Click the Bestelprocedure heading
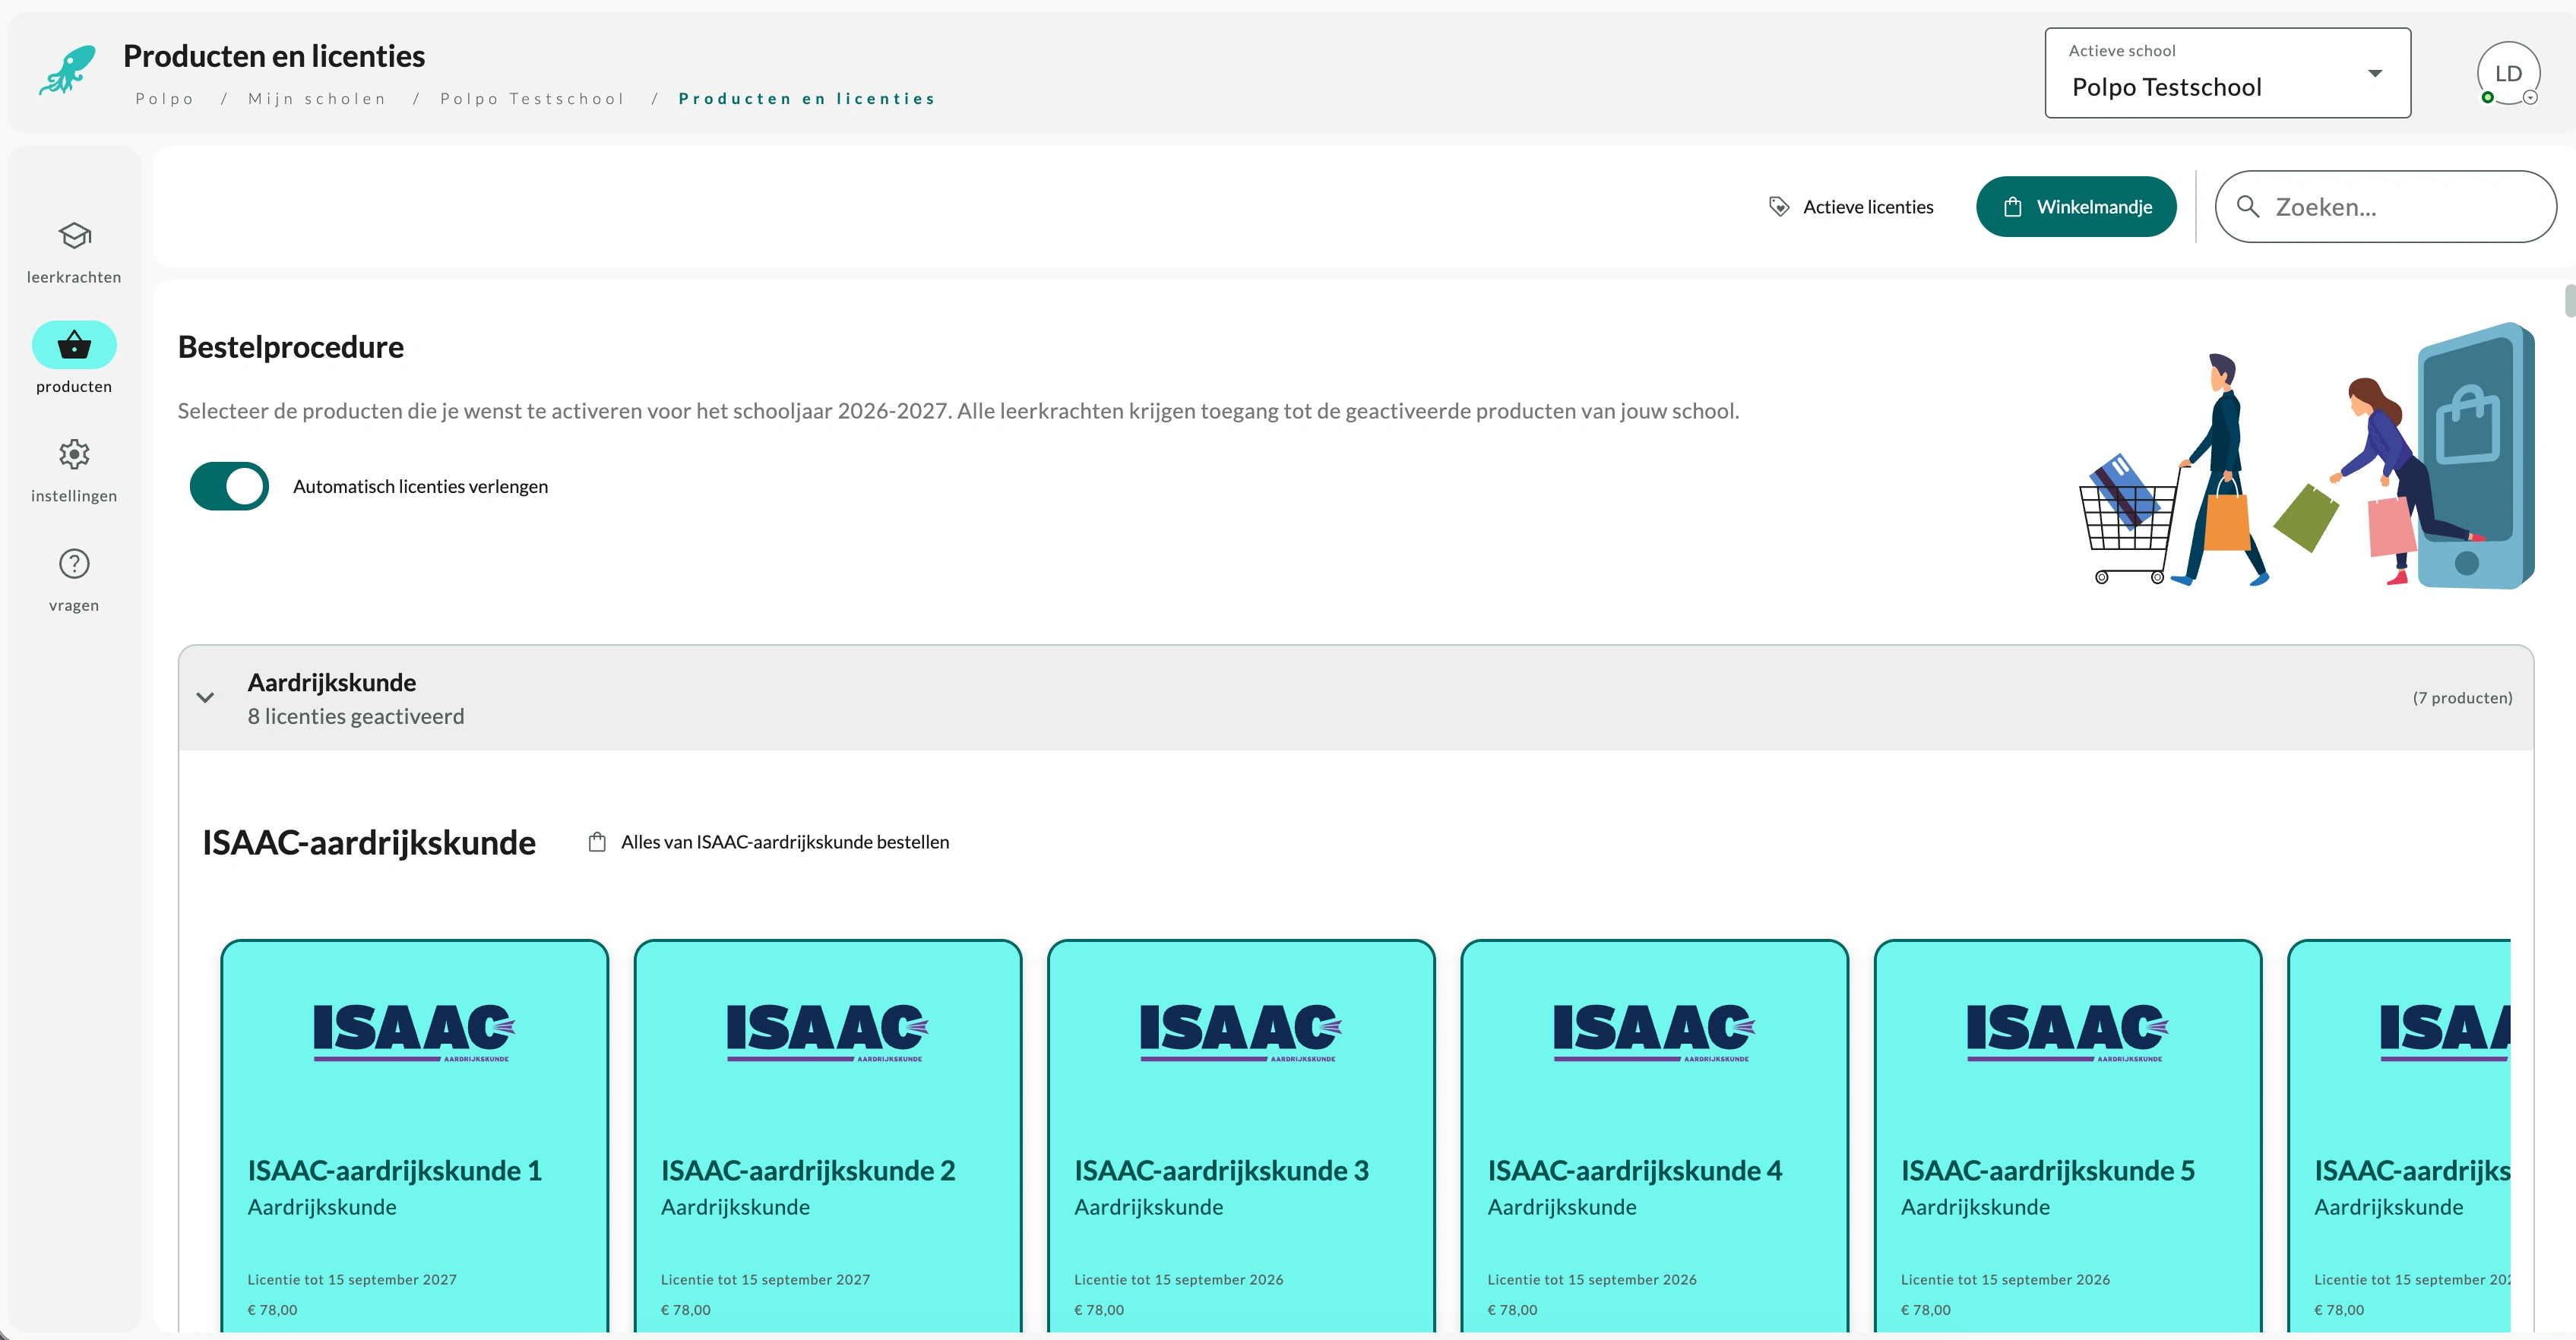Viewport: 2576px width, 1340px height. click(291, 347)
